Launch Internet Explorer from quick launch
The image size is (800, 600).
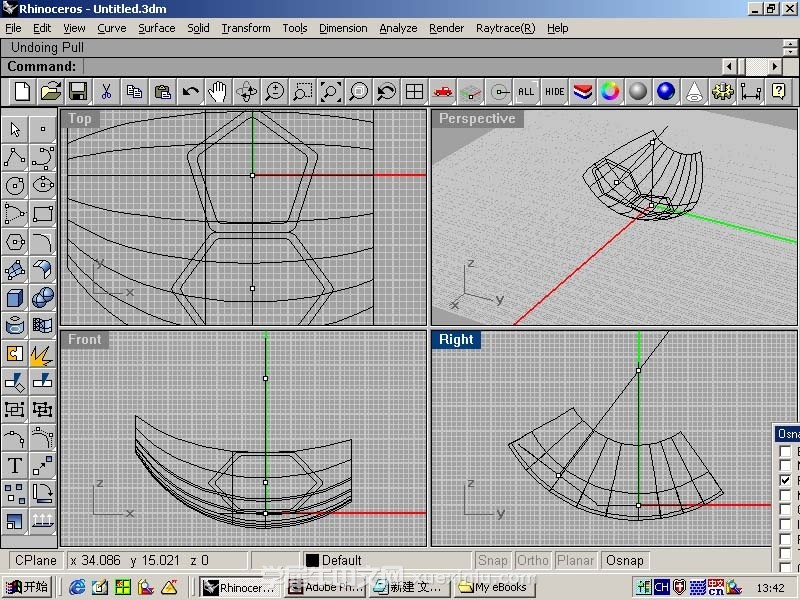click(77, 587)
